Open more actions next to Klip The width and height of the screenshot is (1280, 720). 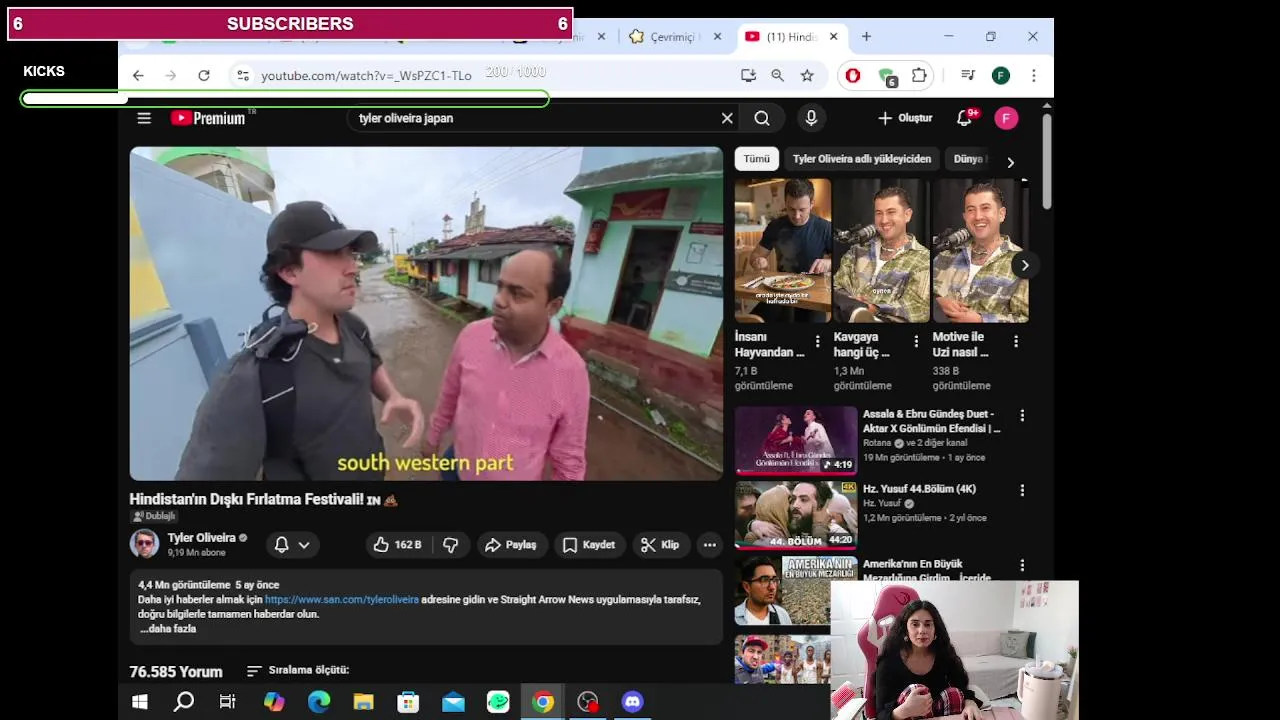tap(709, 545)
